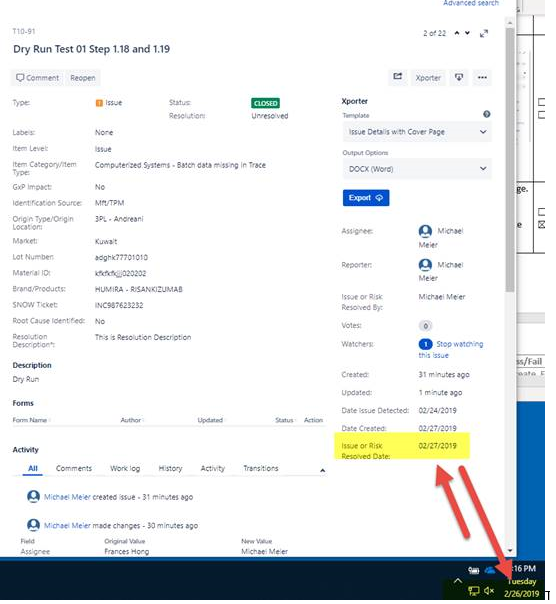Click avatar beside created issue entry
Image resolution: width=556 pixels, height=604 pixels.
click(x=34, y=496)
